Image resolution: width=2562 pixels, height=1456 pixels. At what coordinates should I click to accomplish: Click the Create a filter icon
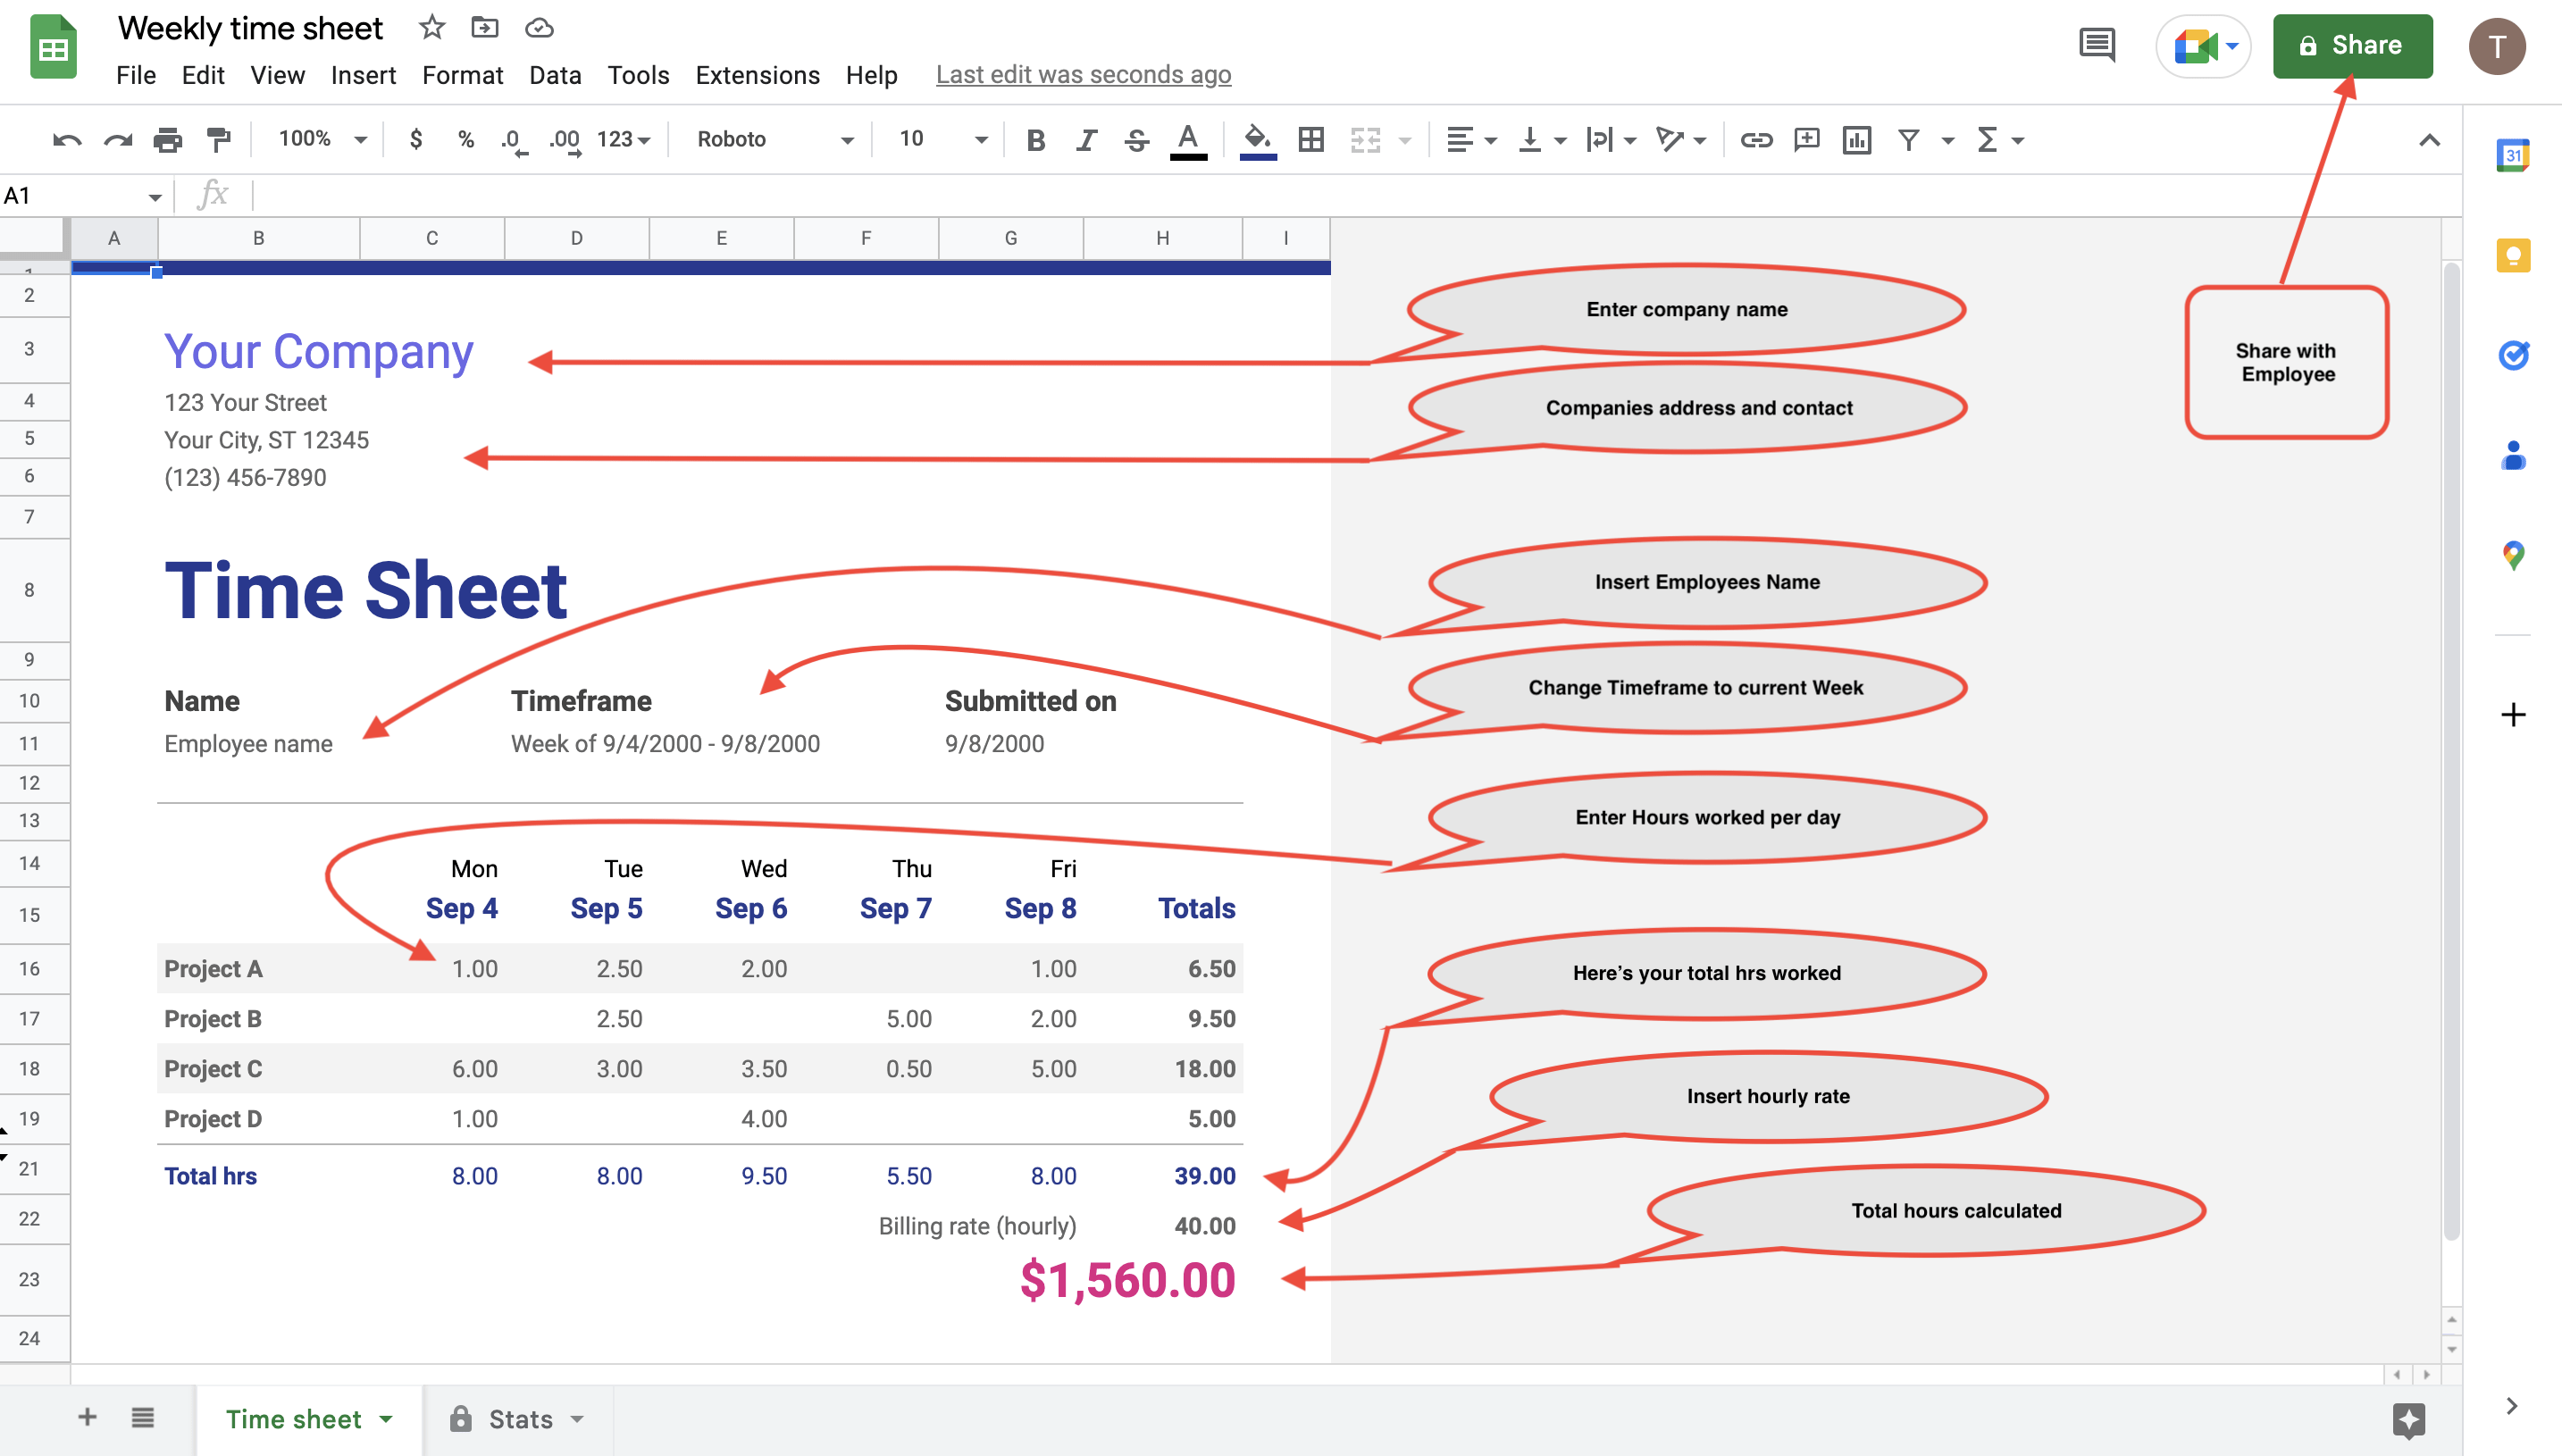tap(1909, 140)
